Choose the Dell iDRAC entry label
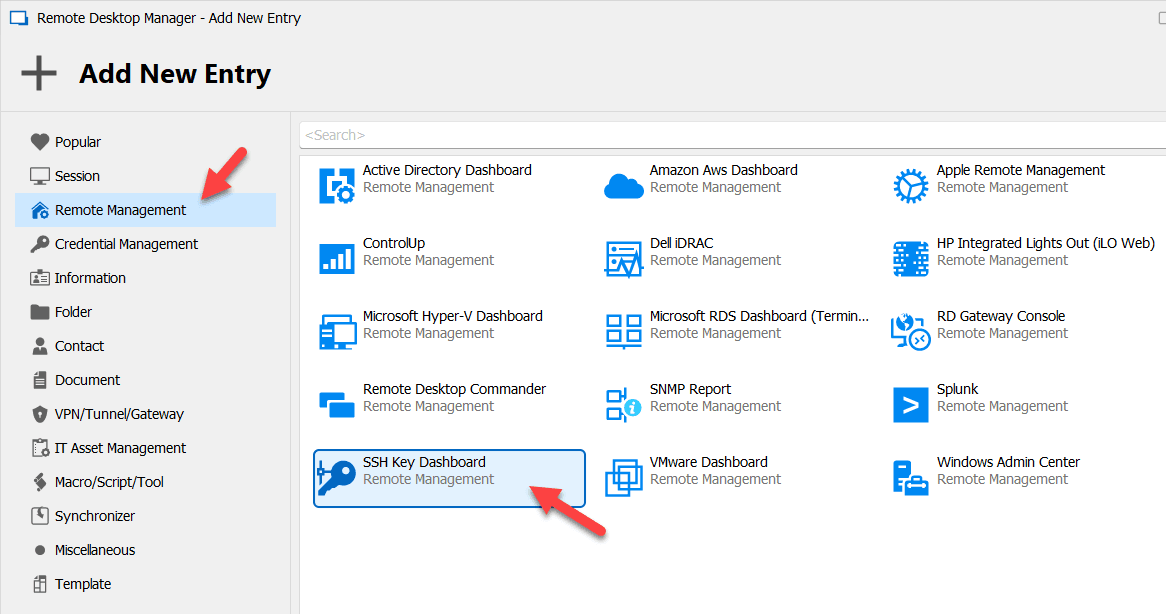Screen dimensions: 1166x614 tap(681, 243)
